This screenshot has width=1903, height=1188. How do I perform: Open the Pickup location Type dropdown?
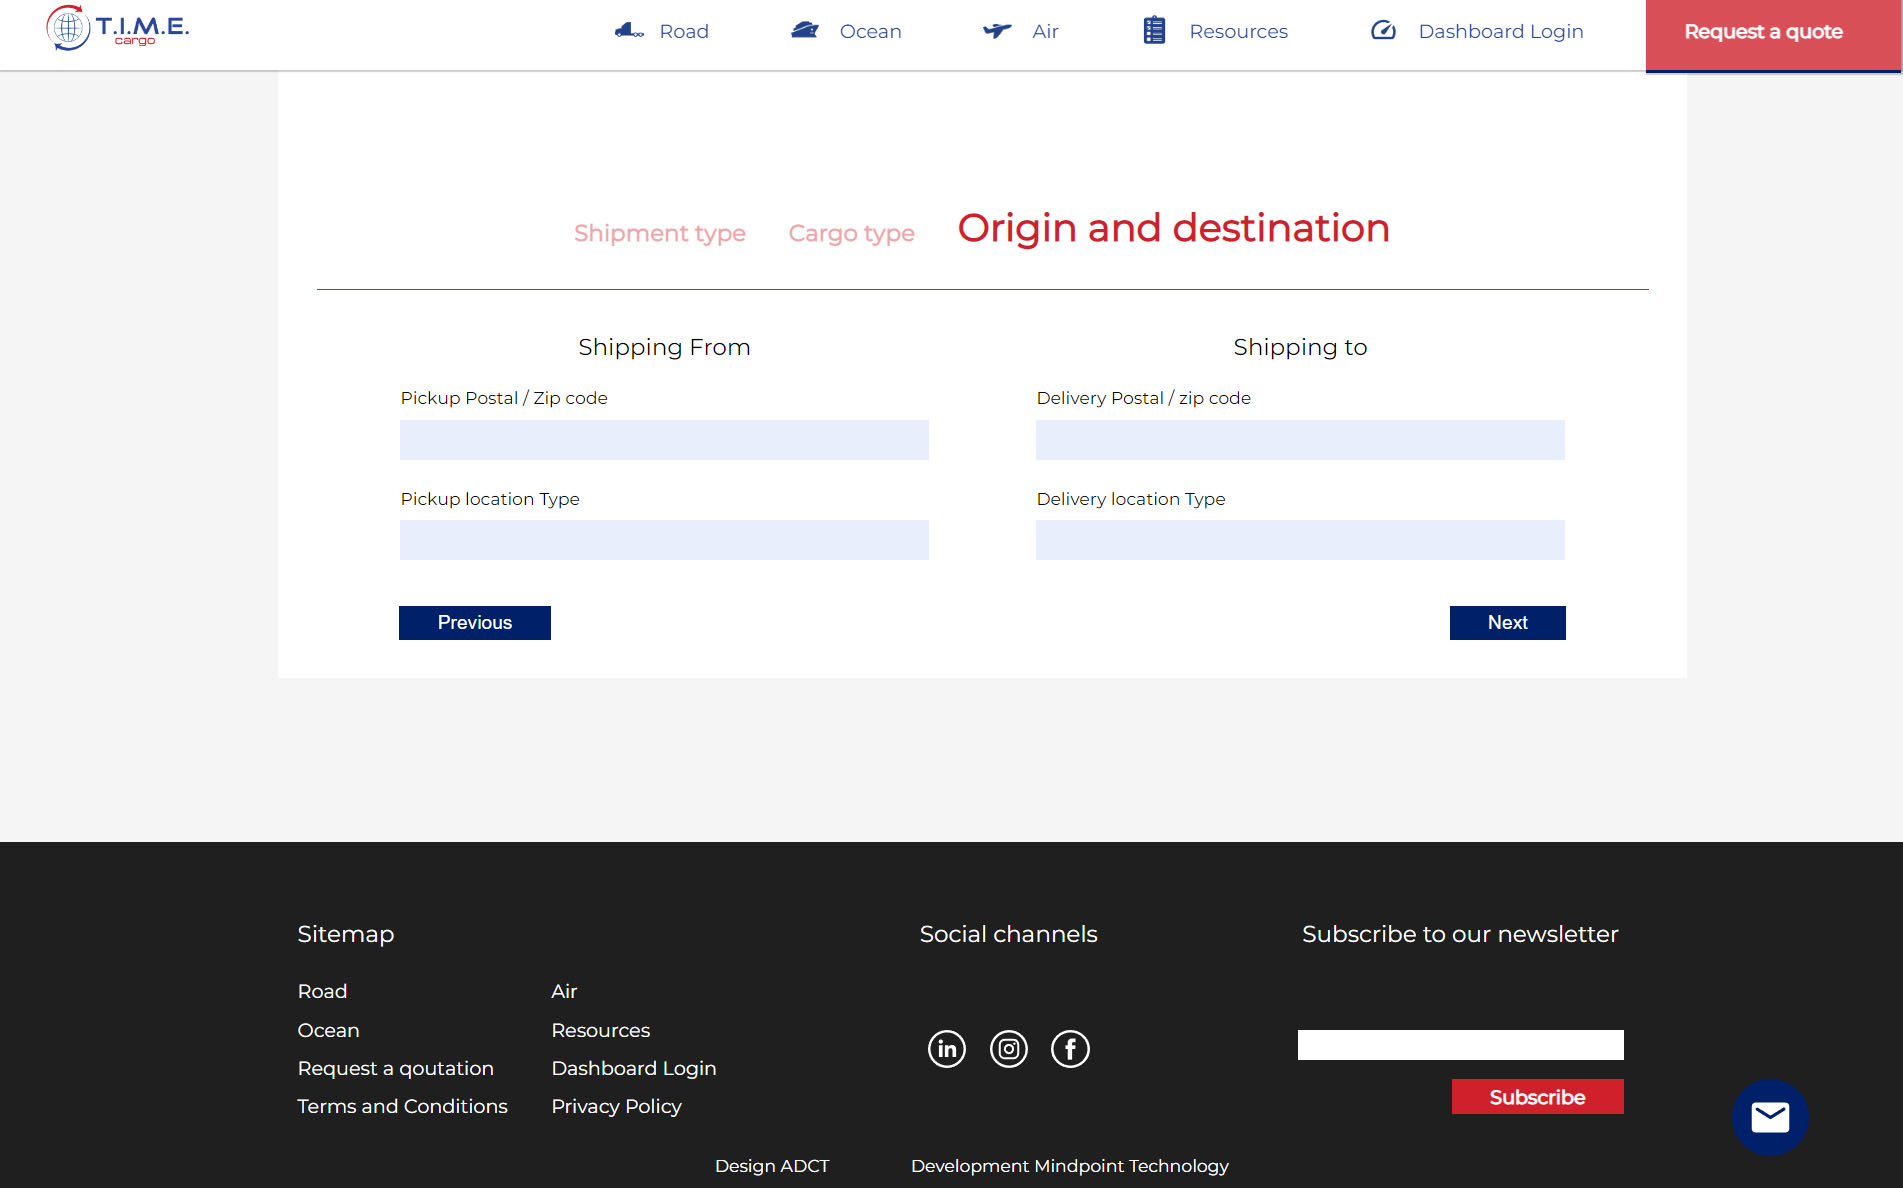tap(664, 540)
